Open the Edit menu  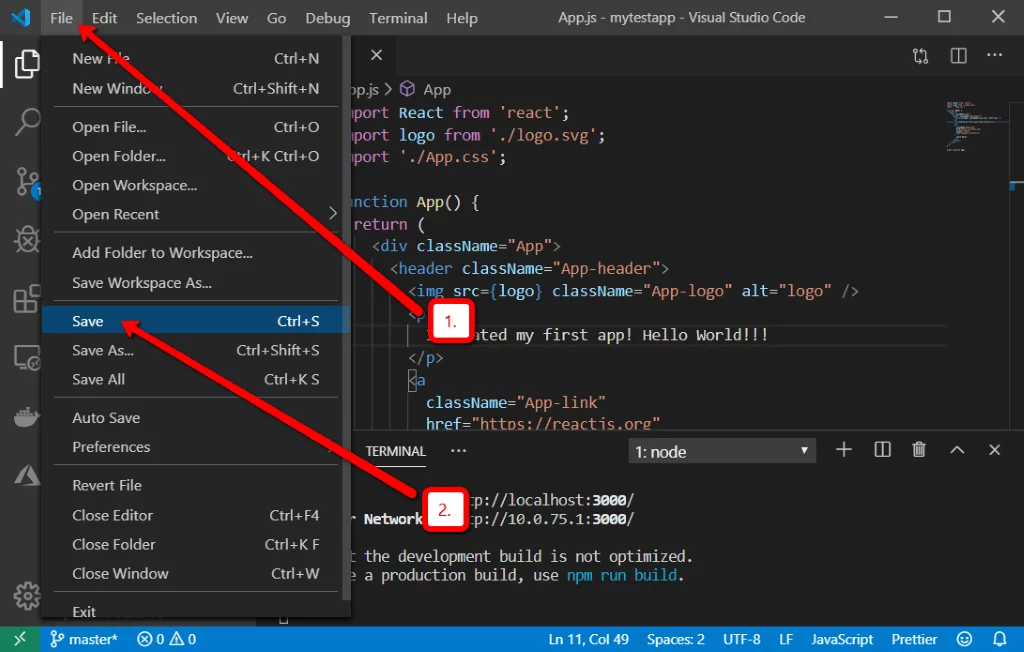[104, 18]
